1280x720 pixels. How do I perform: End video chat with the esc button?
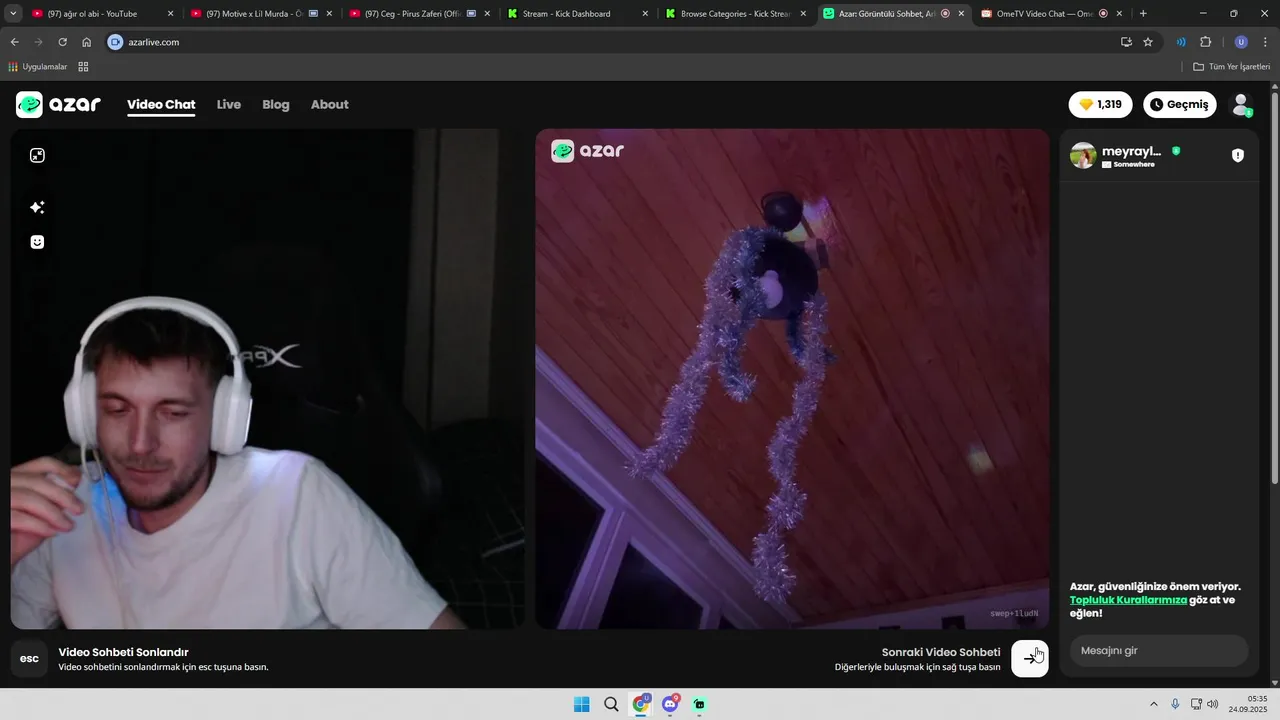pos(29,658)
